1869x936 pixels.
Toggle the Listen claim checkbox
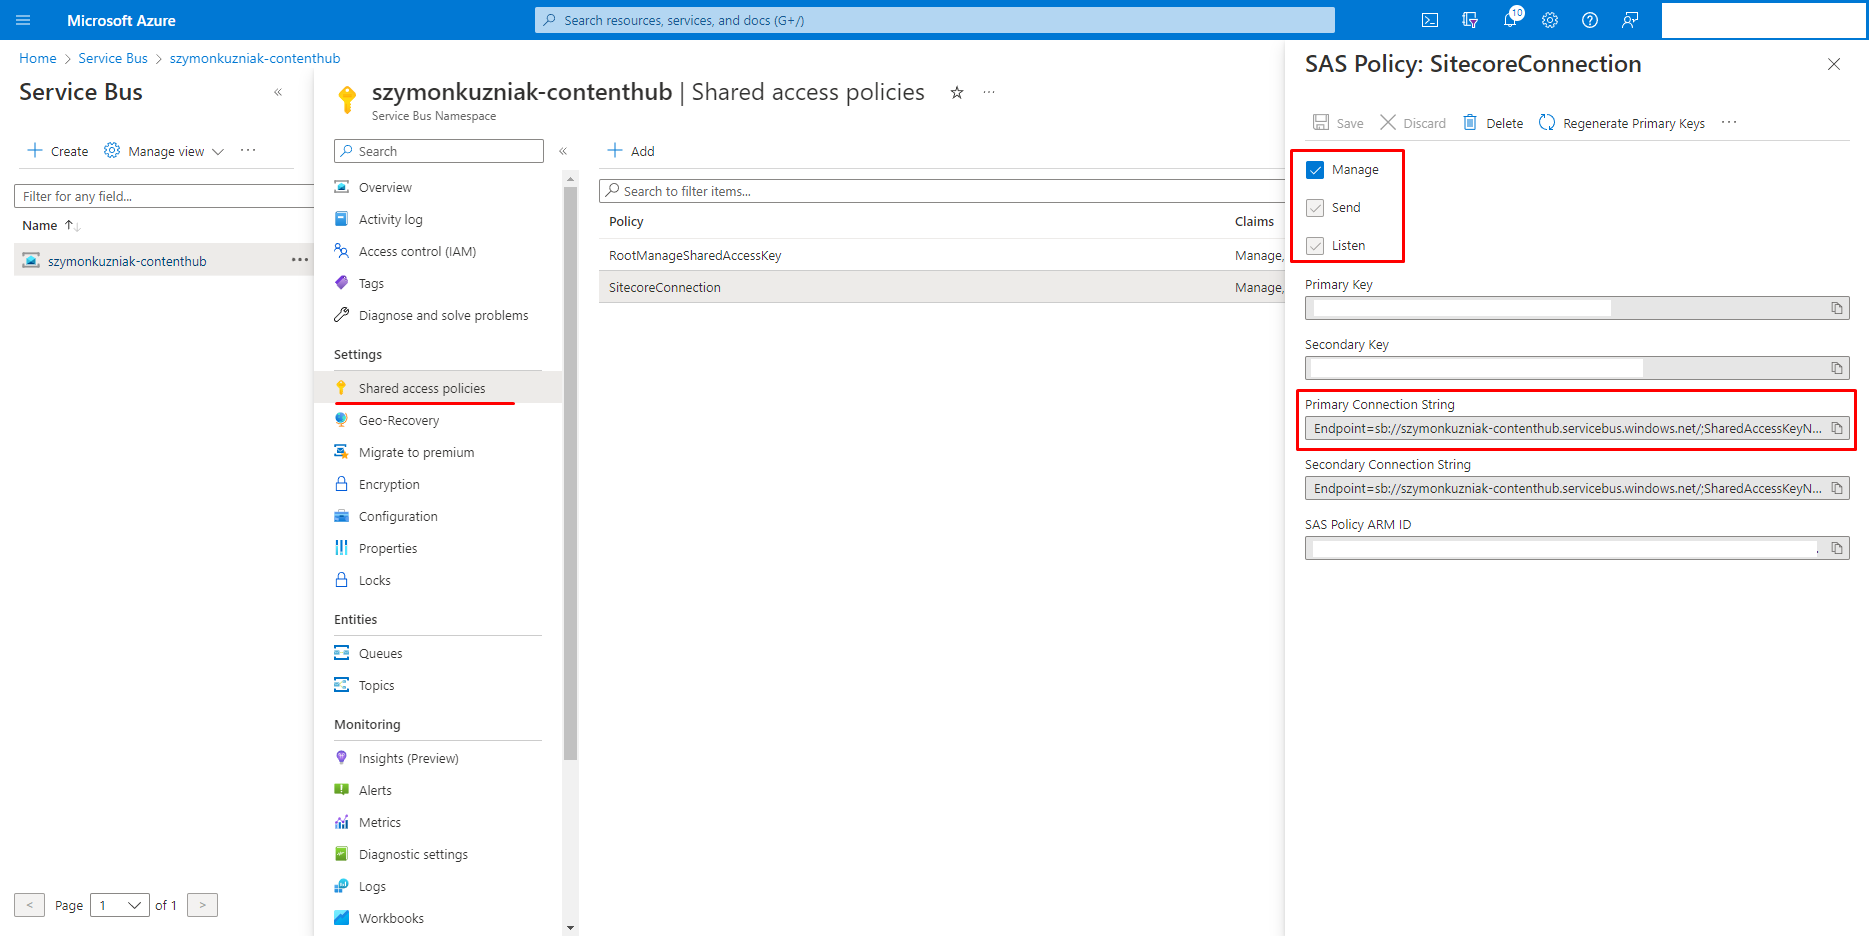(x=1315, y=246)
